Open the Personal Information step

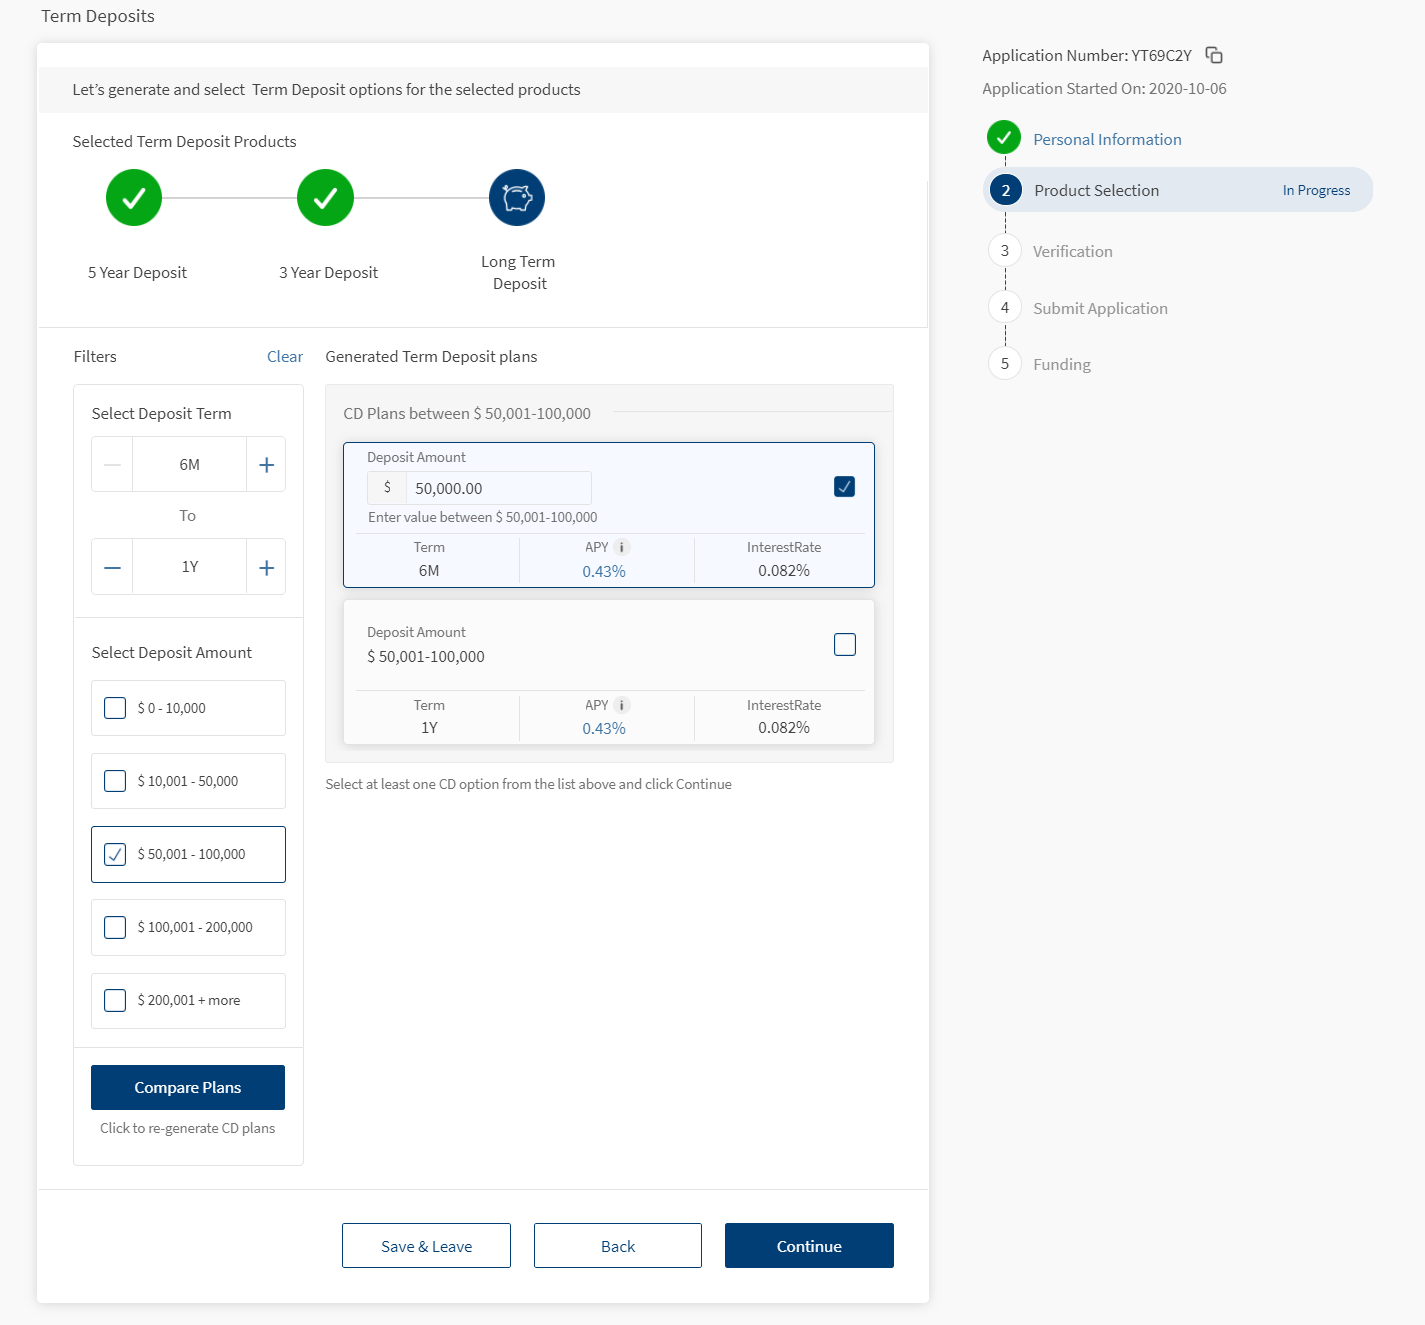[x=1106, y=140]
